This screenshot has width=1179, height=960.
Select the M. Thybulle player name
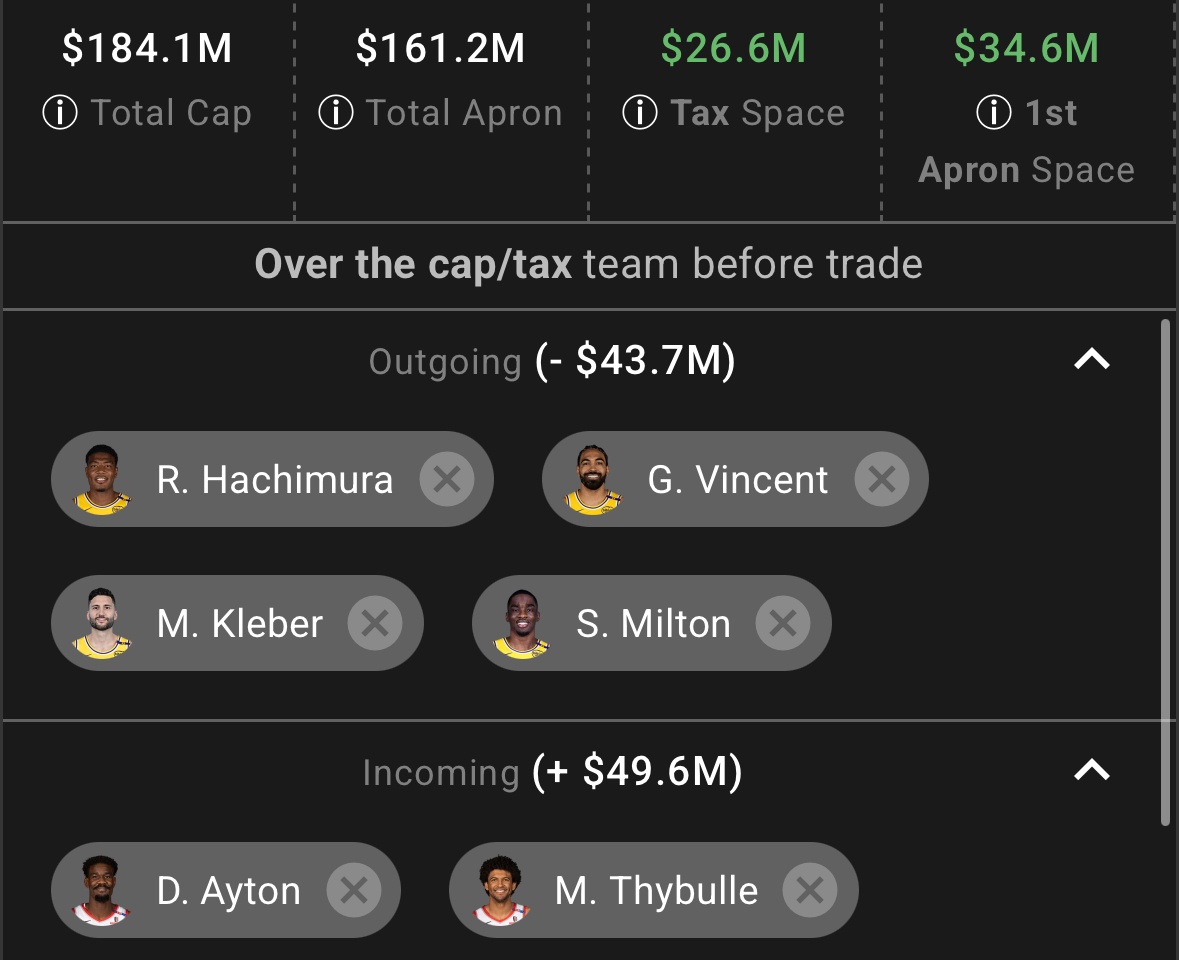656,891
